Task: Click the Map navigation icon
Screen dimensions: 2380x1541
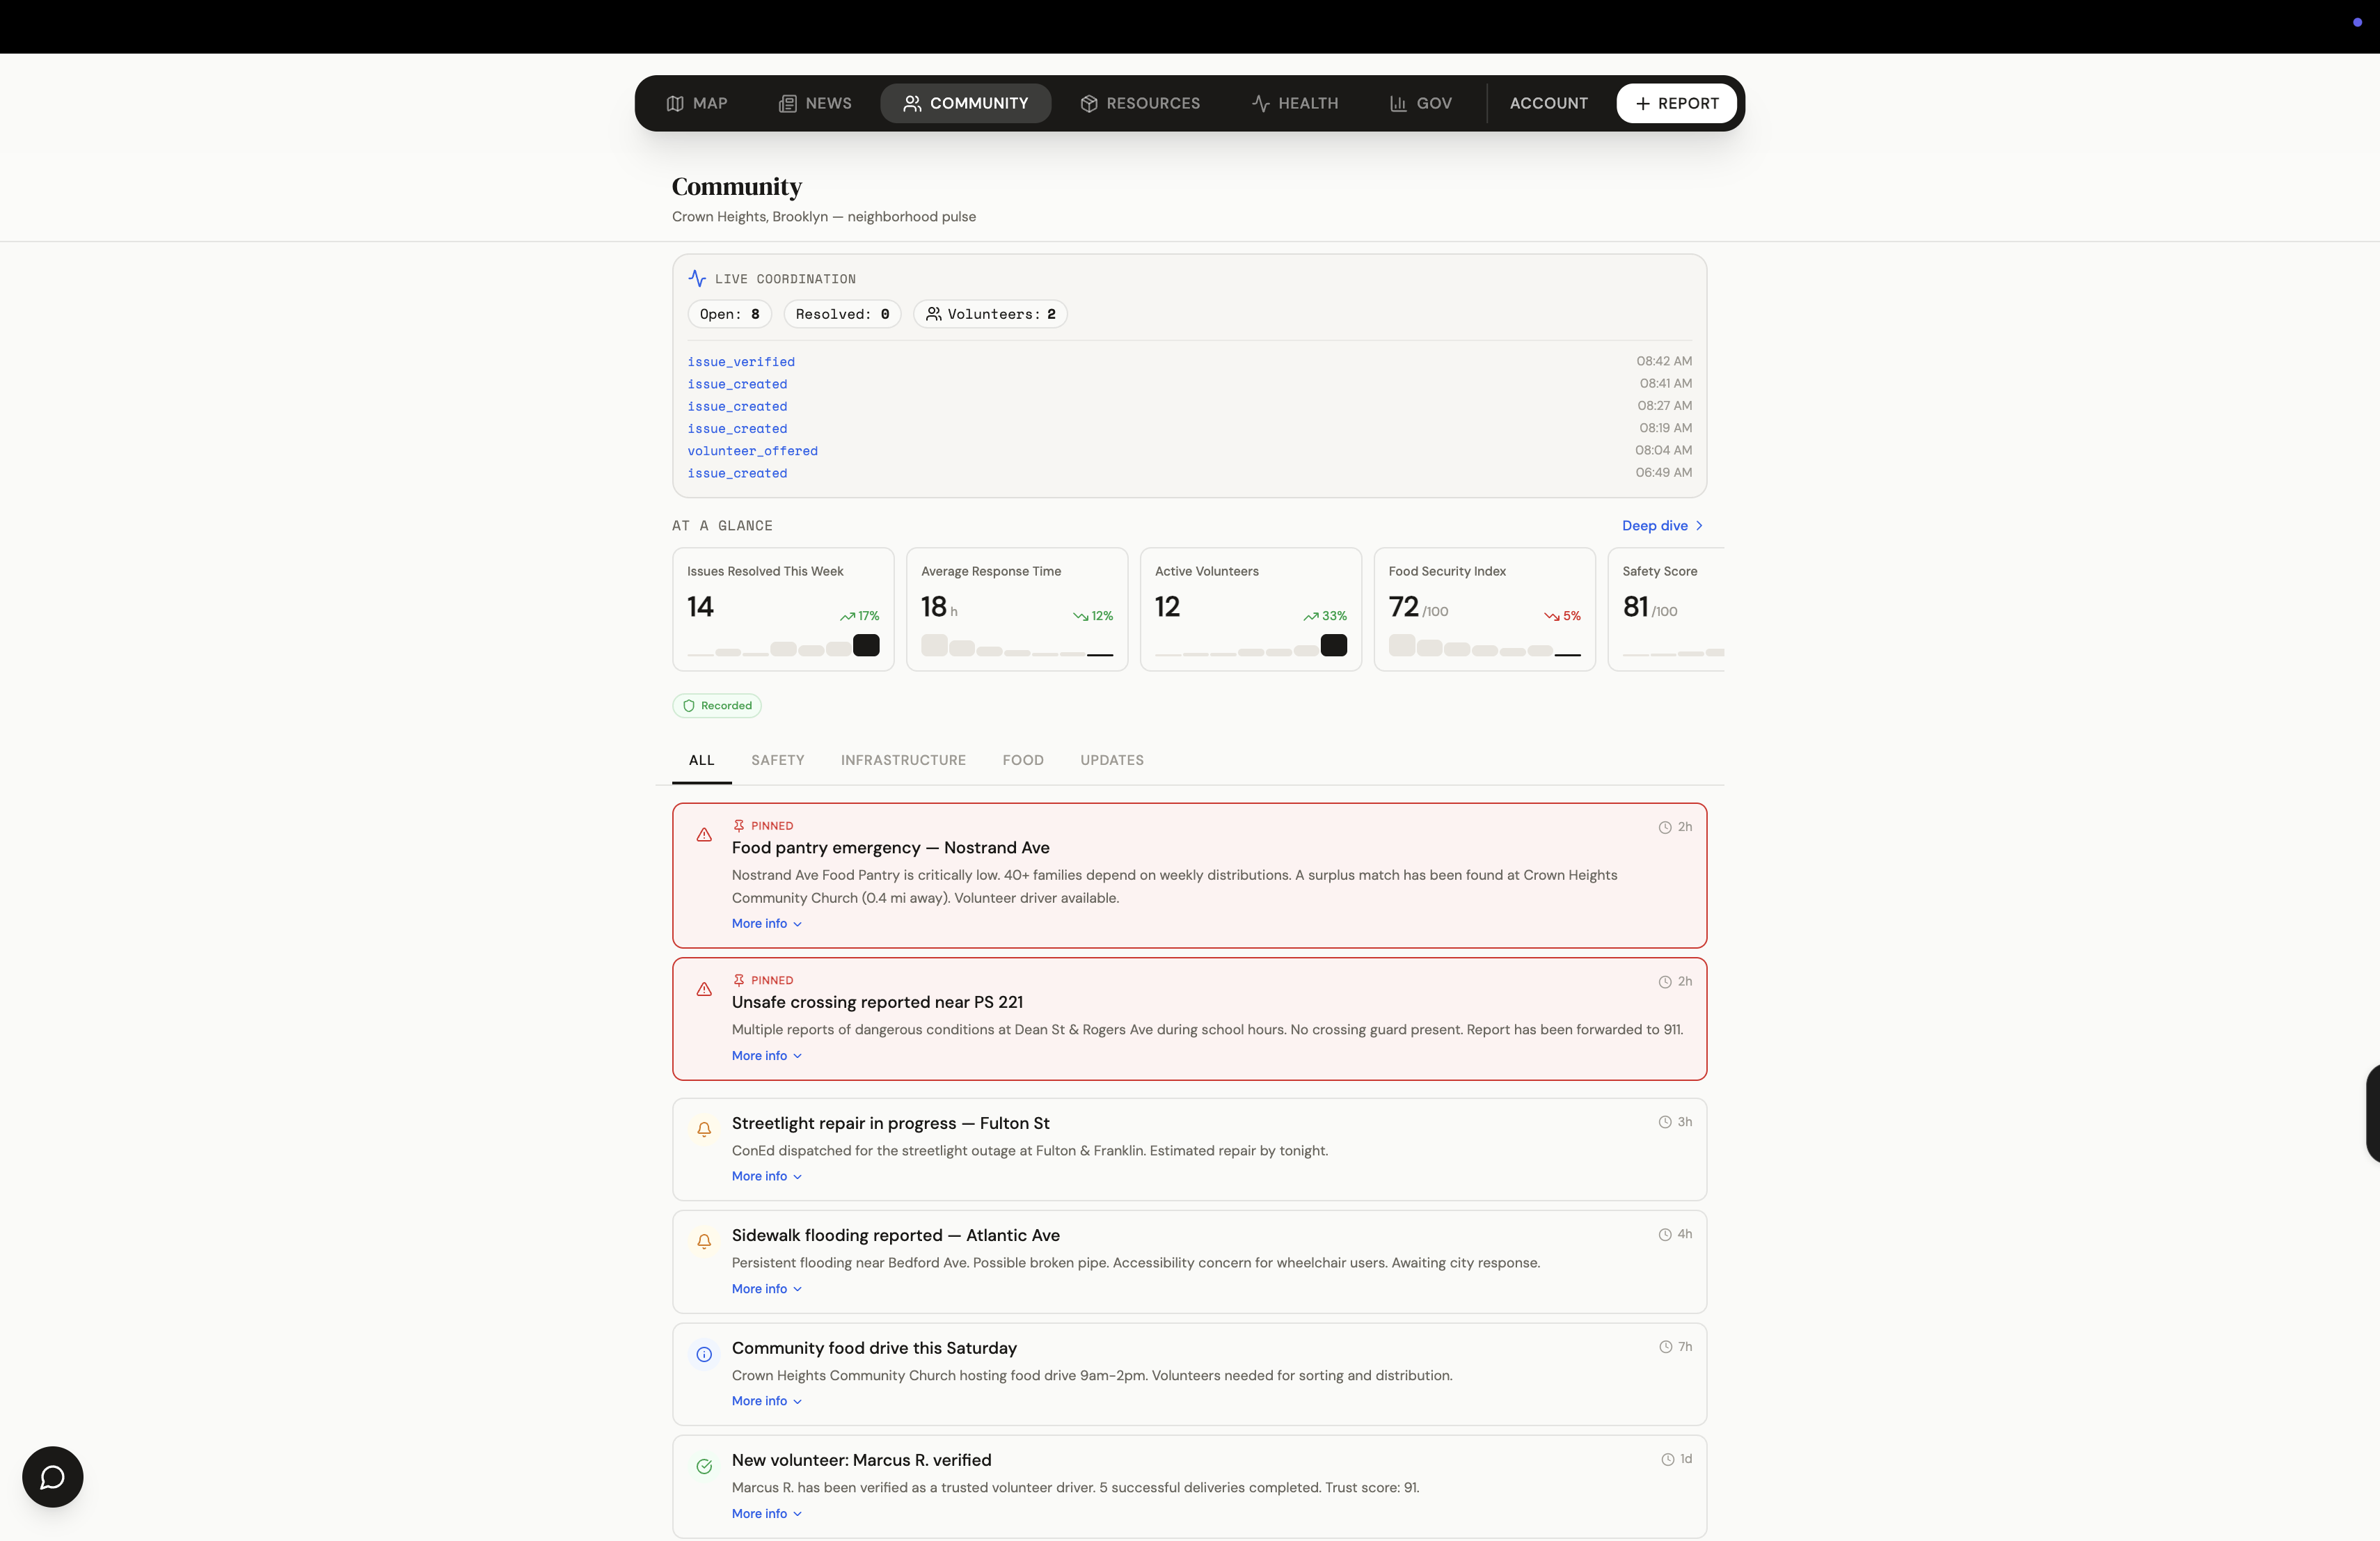Action: 675,103
